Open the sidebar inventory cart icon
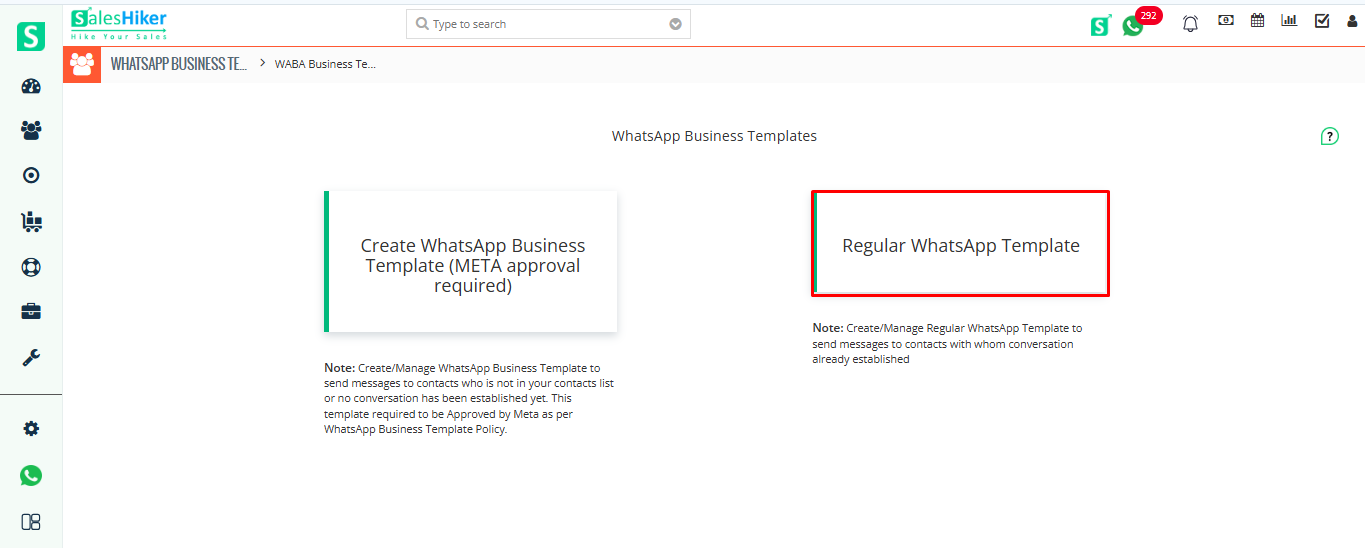The height and width of the screenshot is (548, 1365). (31, 222)
